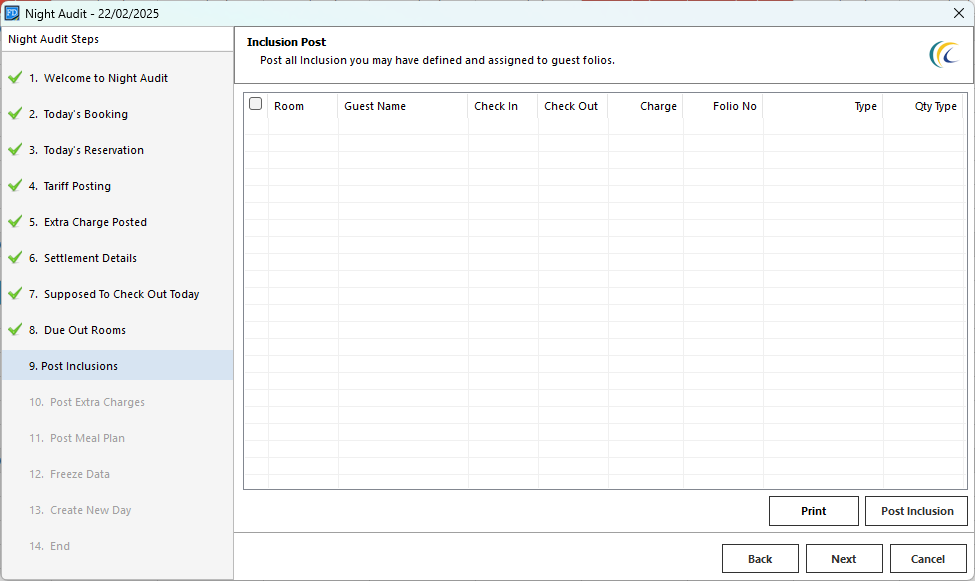Screen dimensions: 975x581
Task: Cancel the night audit wizard
Action: pos(927,559)
